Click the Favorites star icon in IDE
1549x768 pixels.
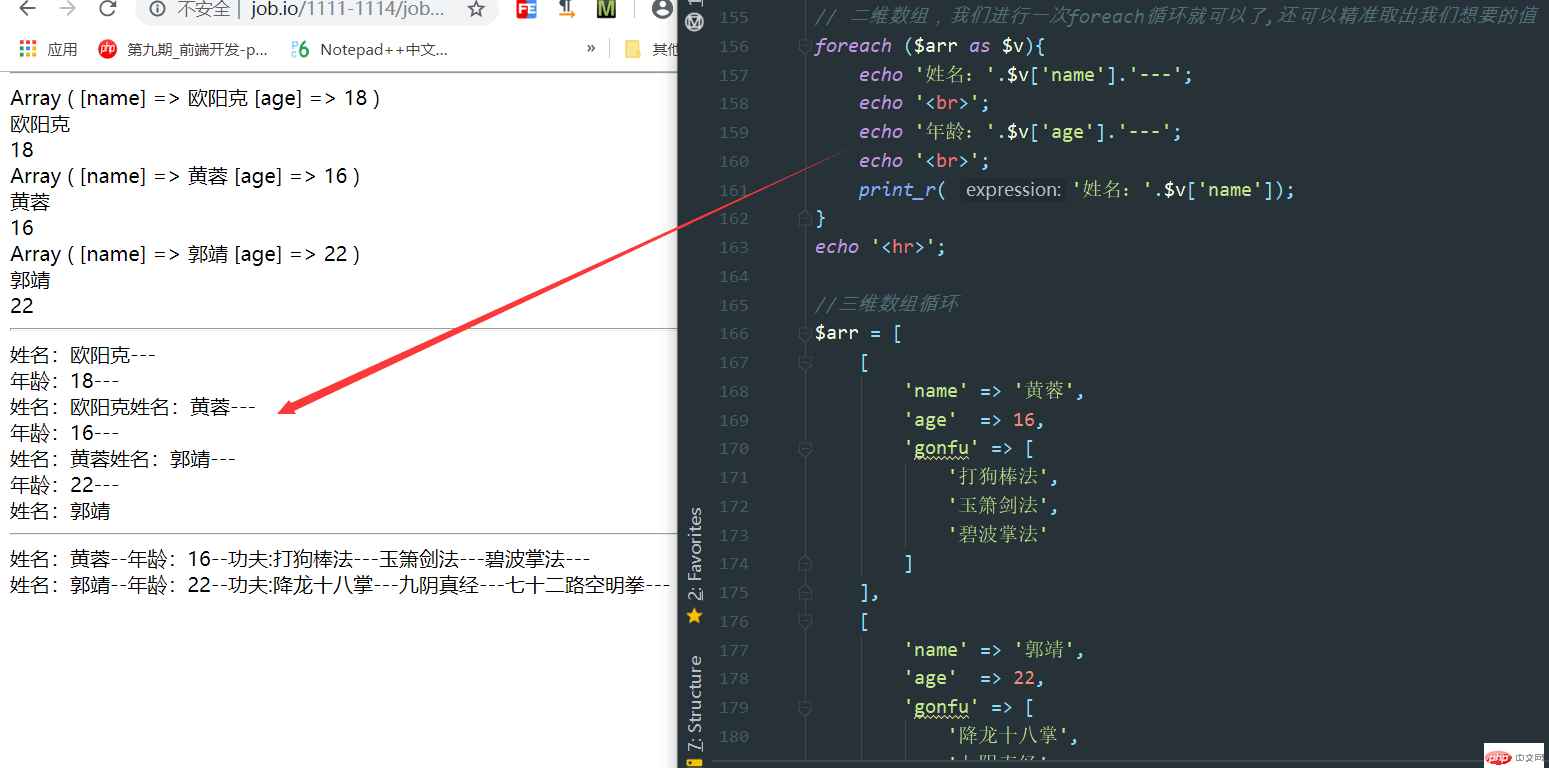click(694, 616)
